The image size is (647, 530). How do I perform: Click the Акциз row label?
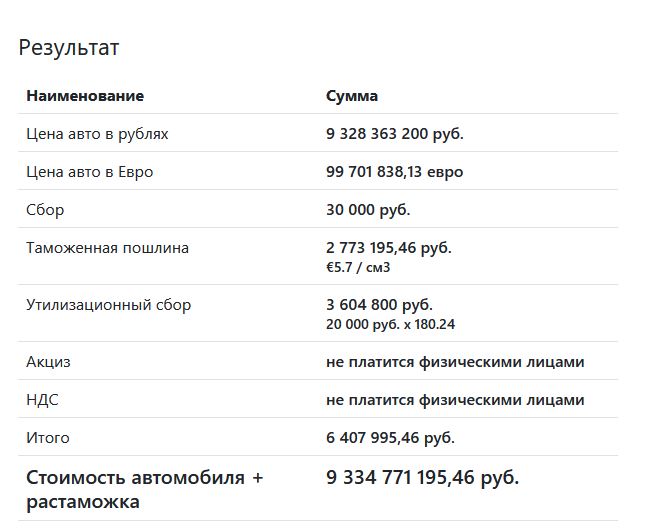48,362
